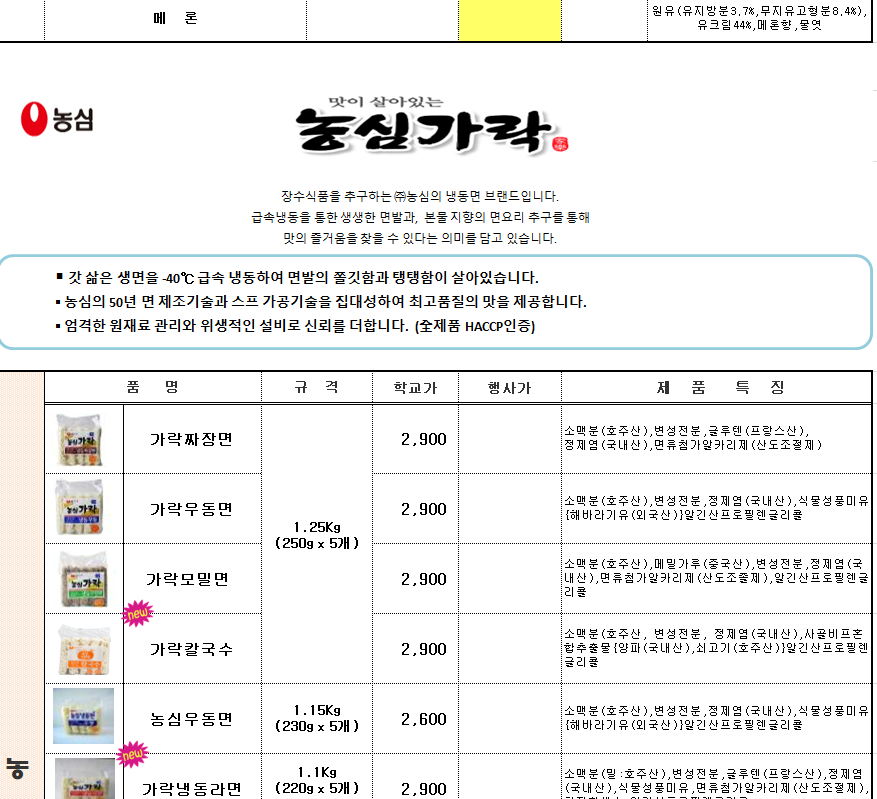Screen dimensions: 877x799
Task: Select the 가락우동면 product image
Action: click(x=79, y=508)
